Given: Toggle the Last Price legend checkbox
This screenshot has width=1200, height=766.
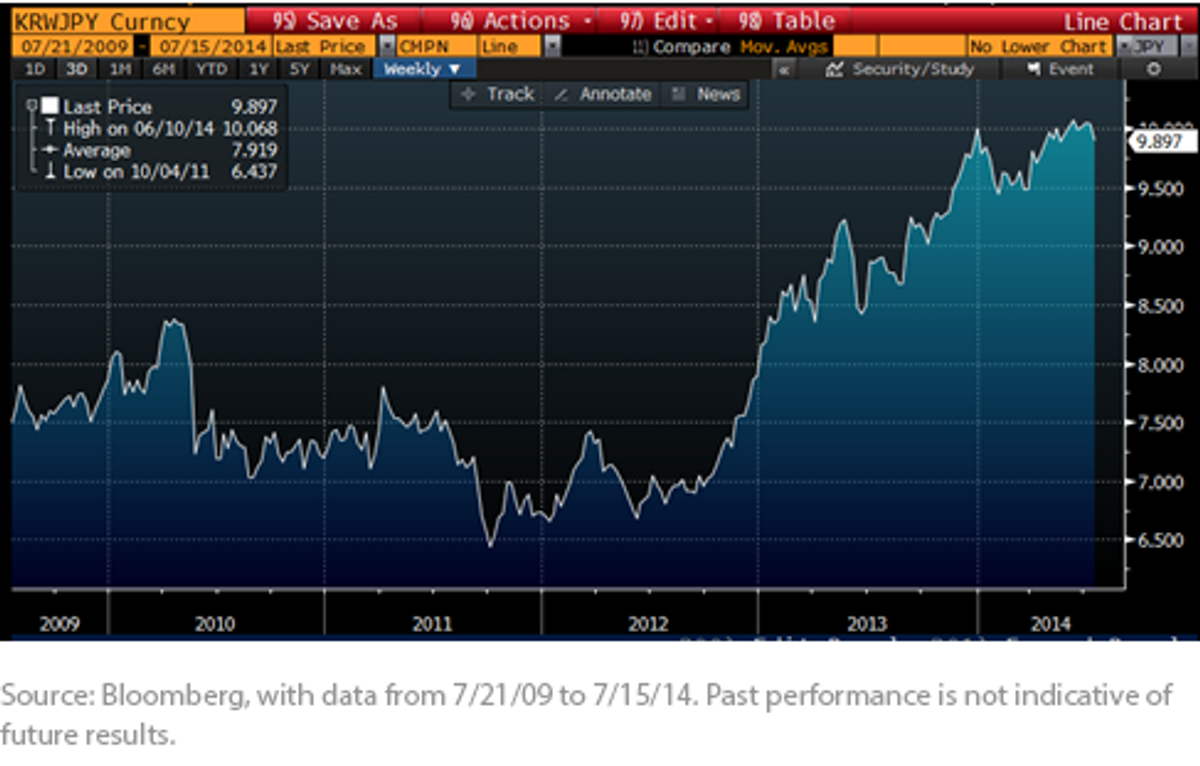Looking at the screenshot, I should (50, 107).
